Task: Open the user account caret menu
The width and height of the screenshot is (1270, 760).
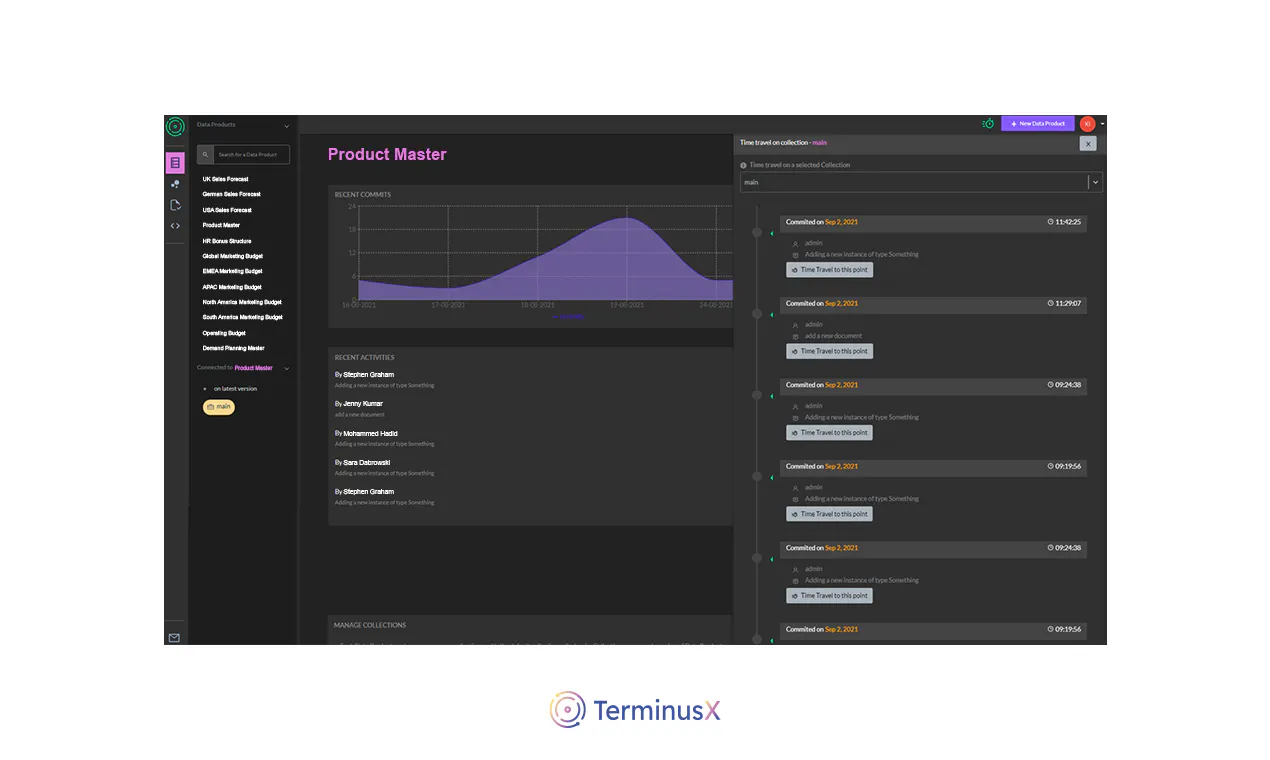Action: coord(1103,124)
